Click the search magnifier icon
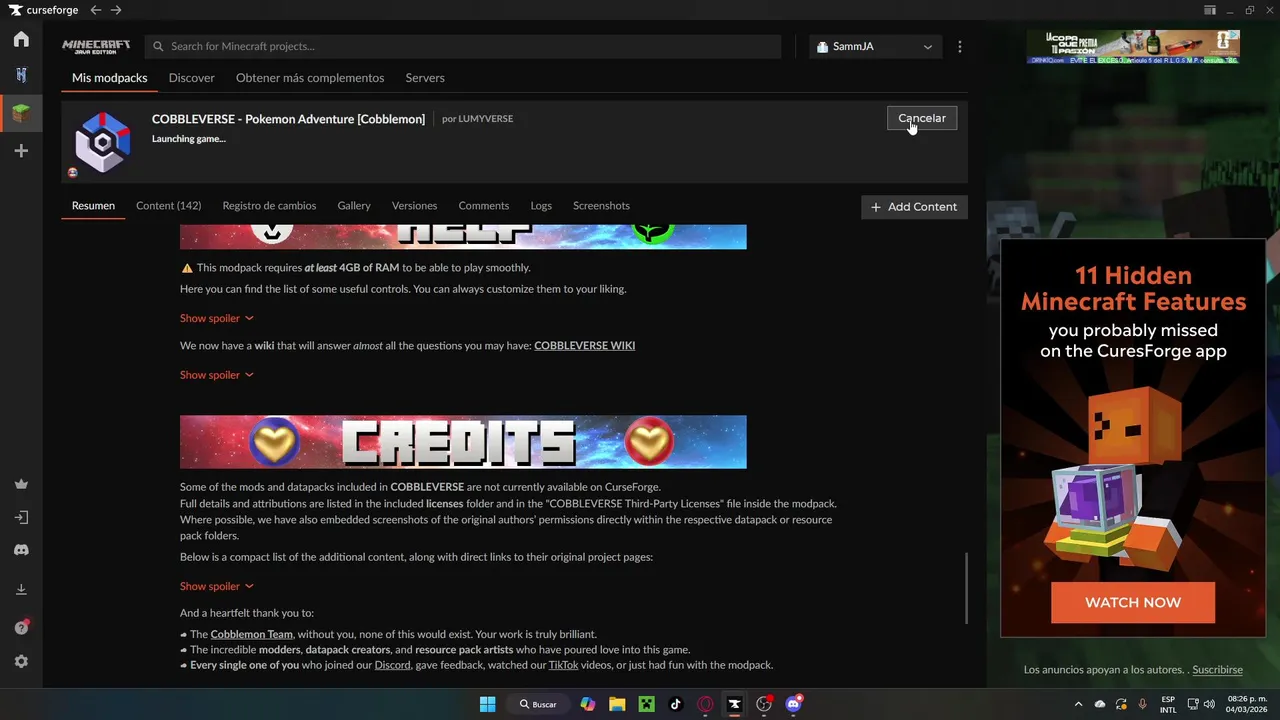Image resolution: width=1280 pixels, height=720 pixels. (x=158, y=46)
